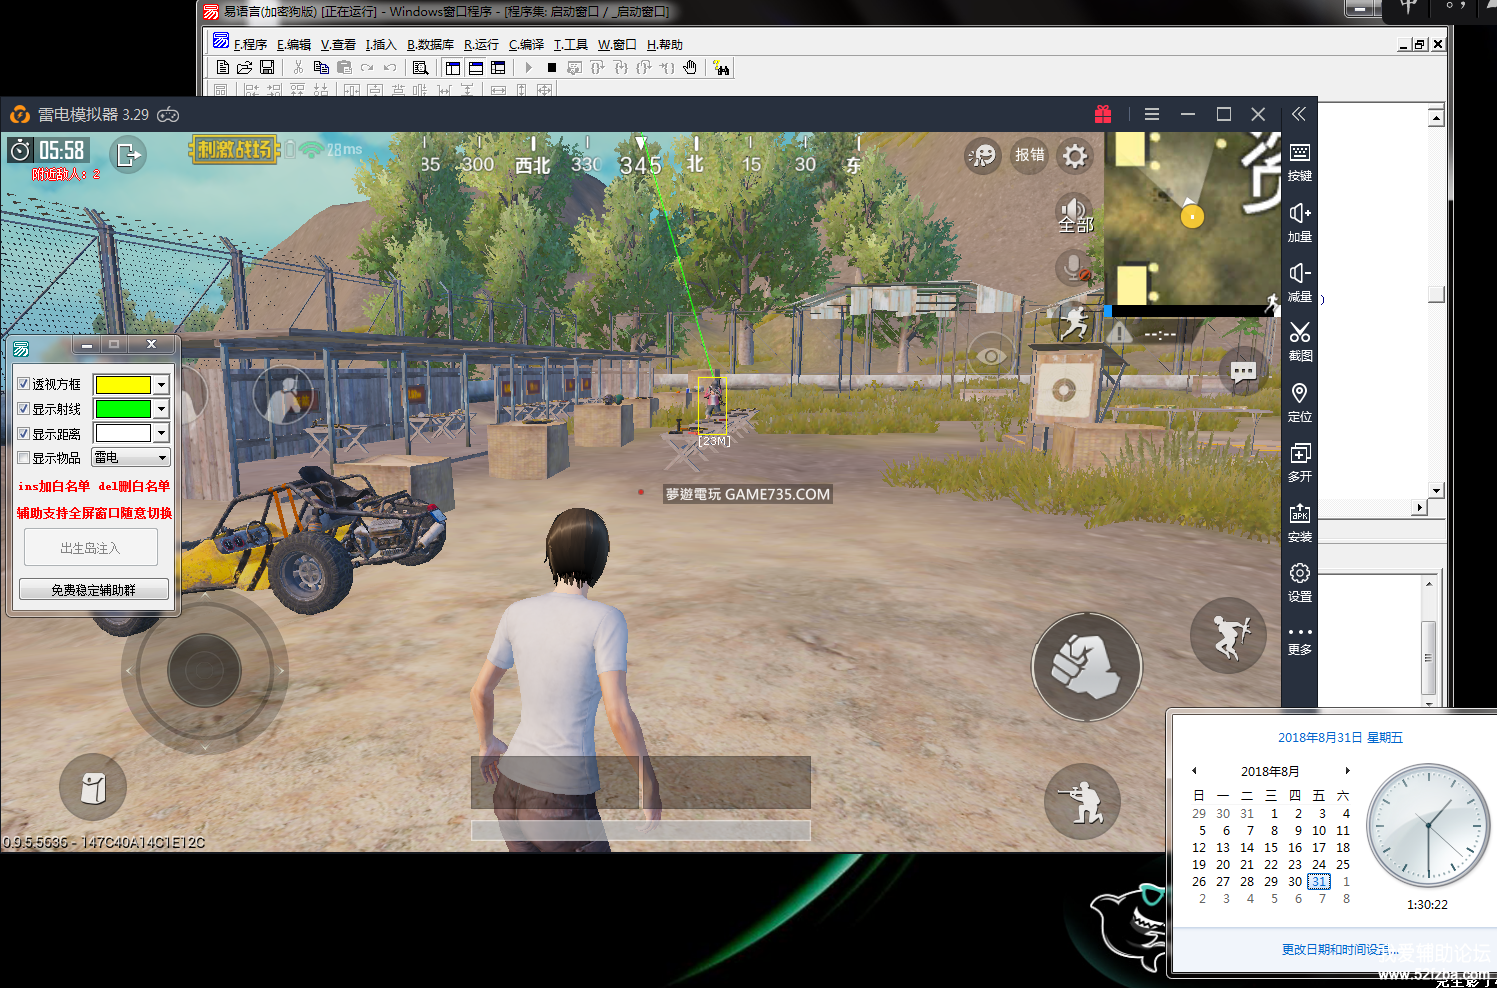
Task: Tap the in-game crouch button
Action: [1082, 802]
